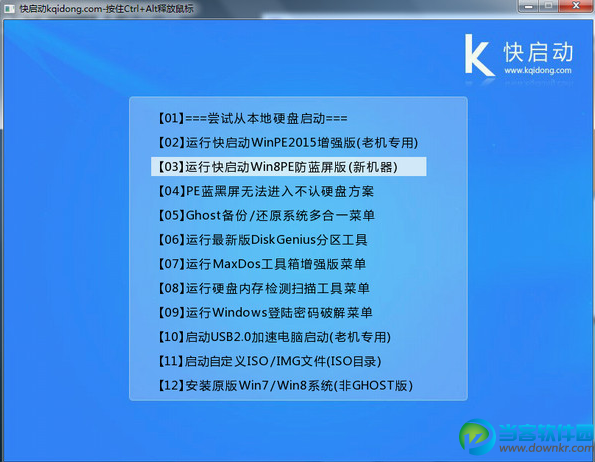The height and width of the screenshot is (462, 595).
Task: Select option 01 boot from local hard disk
Action: [253, 118]
